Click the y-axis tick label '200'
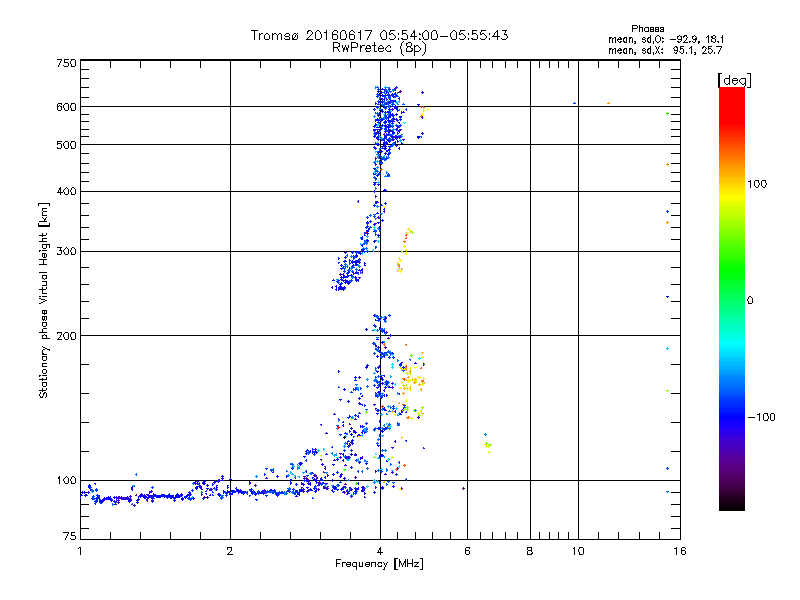This screenshot has width=800, height=600. tap(66, 336)
